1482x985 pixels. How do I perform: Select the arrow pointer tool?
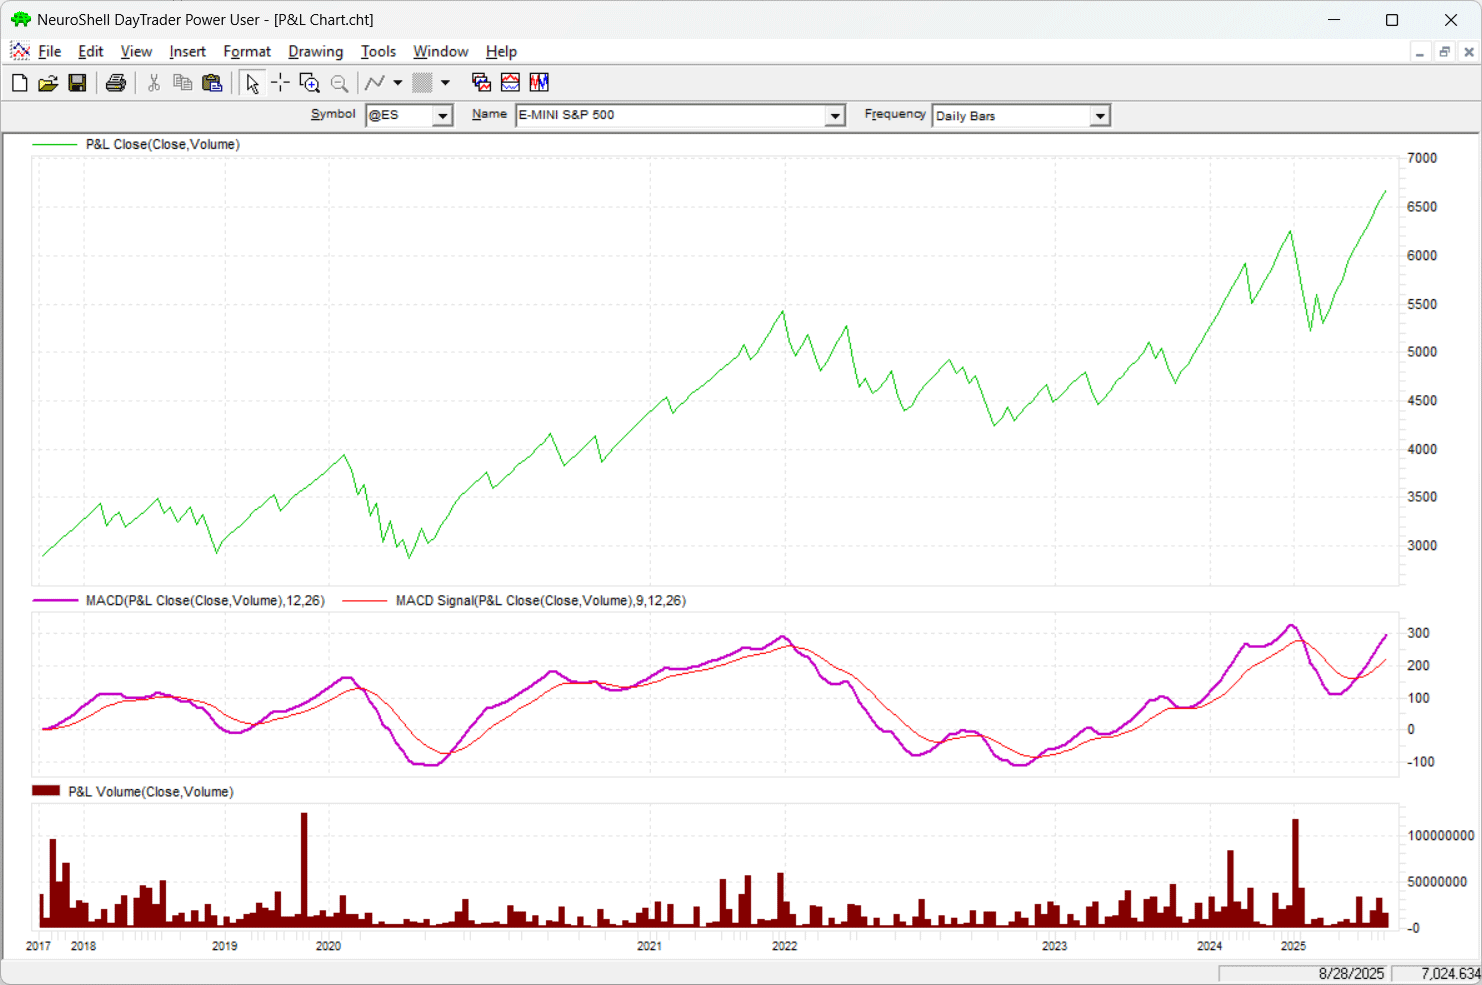coord(252,83)
